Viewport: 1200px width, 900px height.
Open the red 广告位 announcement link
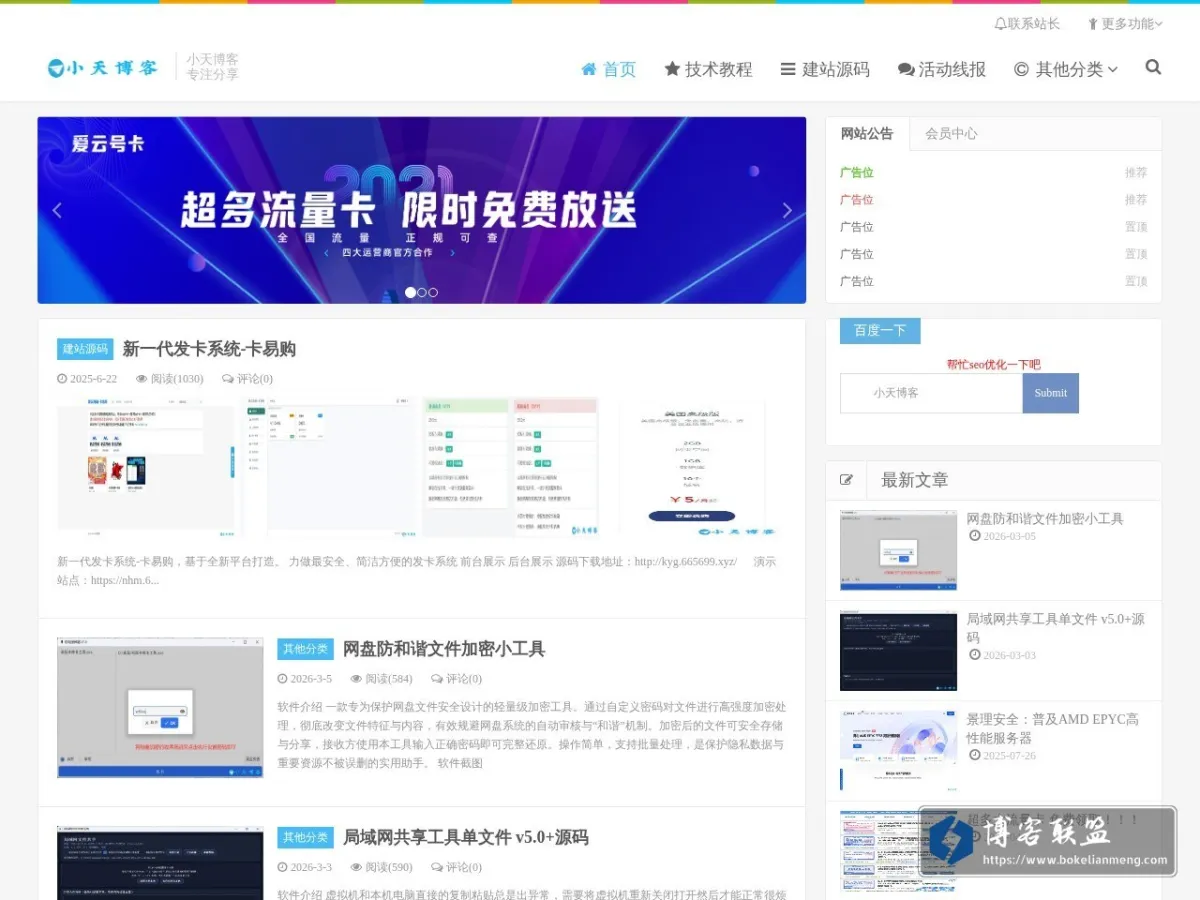tap(857, 200)
